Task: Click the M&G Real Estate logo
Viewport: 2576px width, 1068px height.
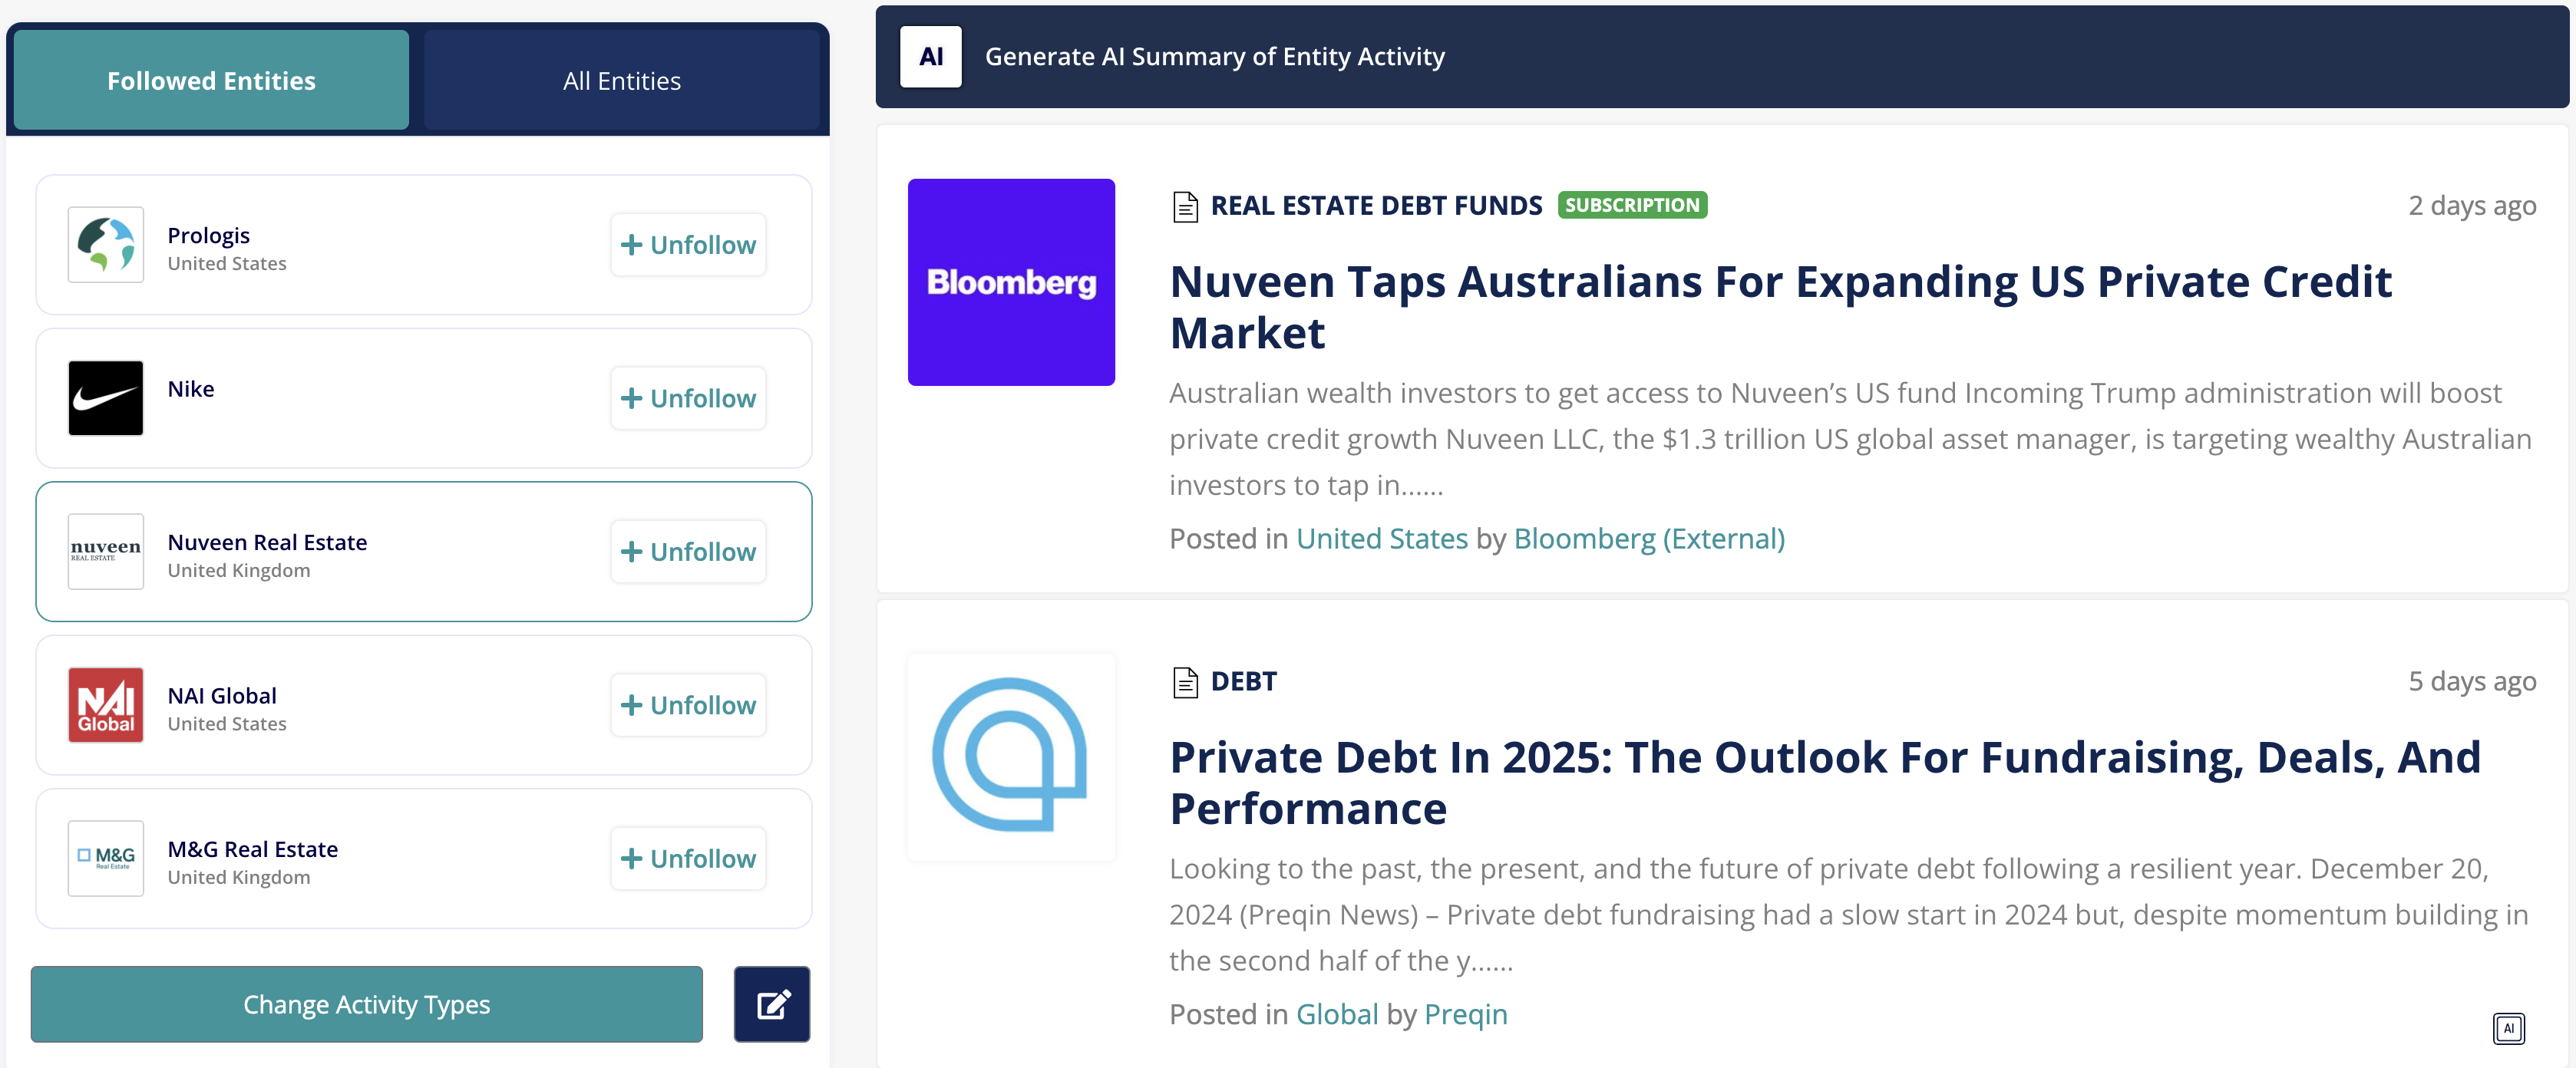Action: click(x=106, y=858)
